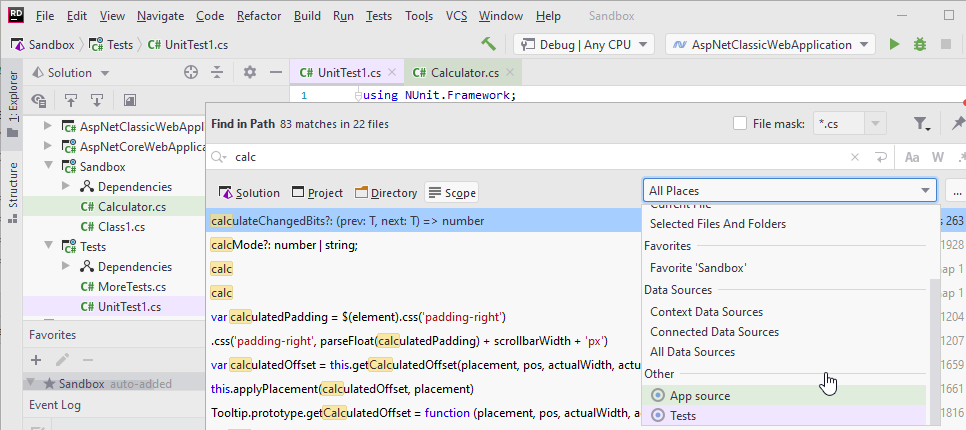Open the Refactor menu
966x430 pixels.
click(259, 16)
